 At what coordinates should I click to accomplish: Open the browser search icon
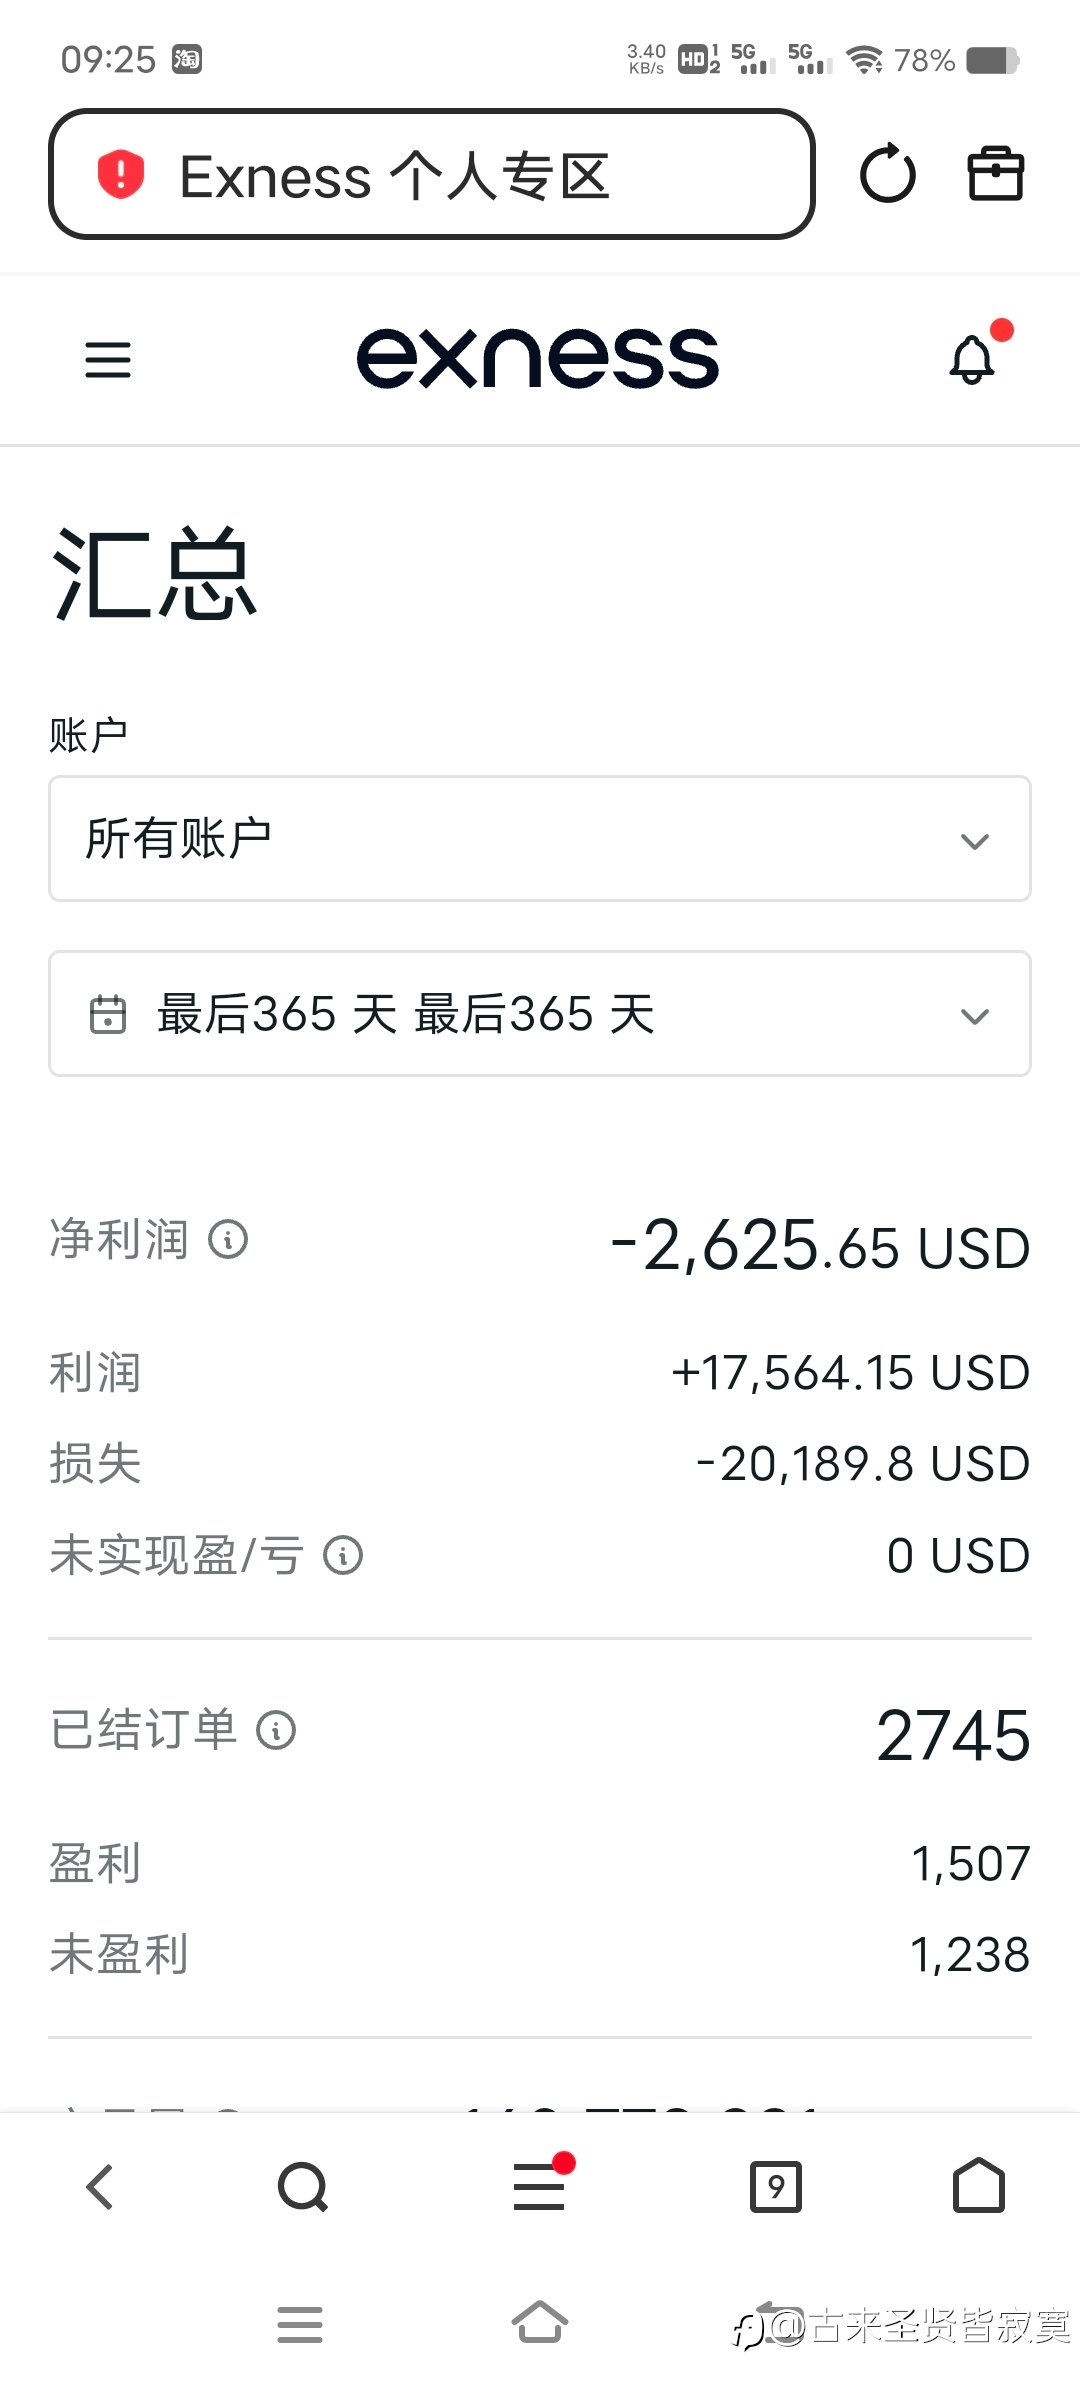303,2187
